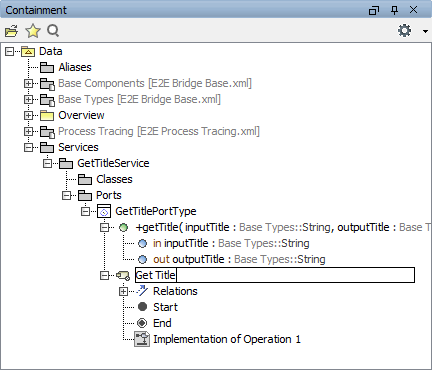Click the GetTitleService package icon
This screenshot has width=432, height=370.
coord(66,163)
